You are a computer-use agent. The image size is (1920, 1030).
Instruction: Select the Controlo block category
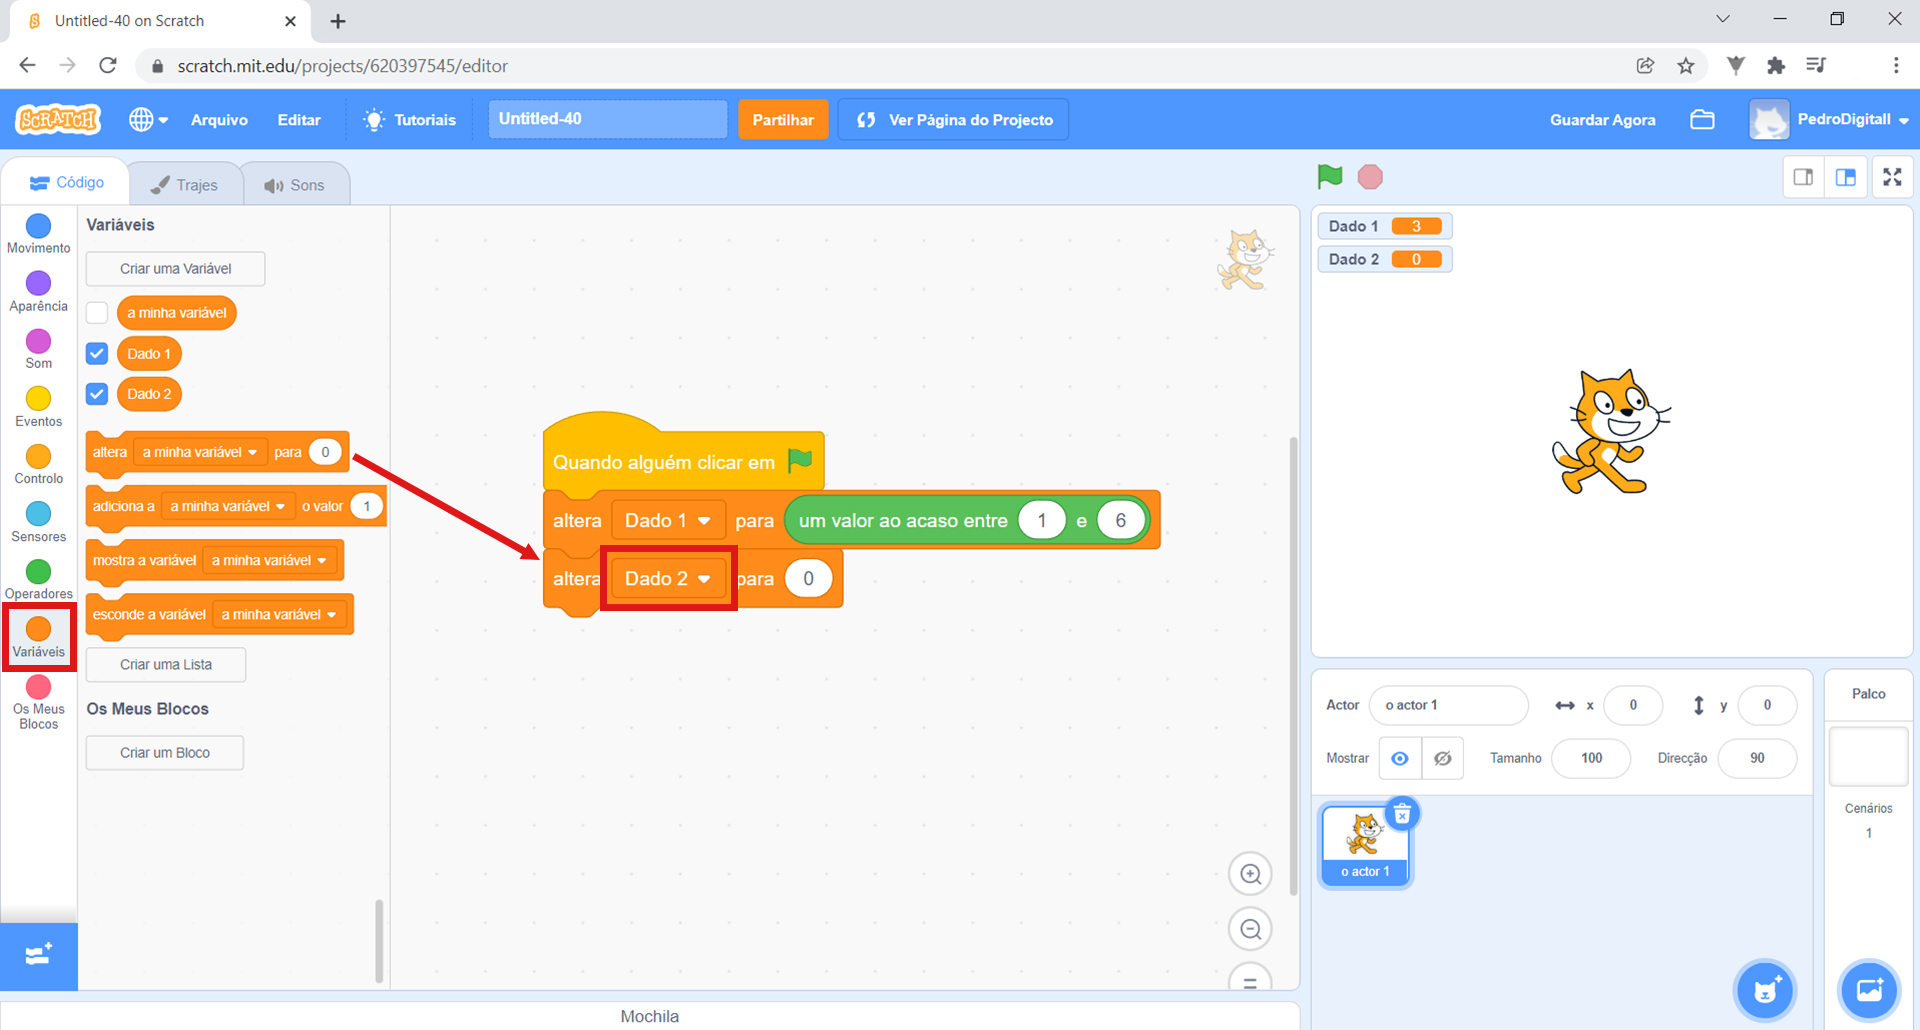(x=38, y=465)
